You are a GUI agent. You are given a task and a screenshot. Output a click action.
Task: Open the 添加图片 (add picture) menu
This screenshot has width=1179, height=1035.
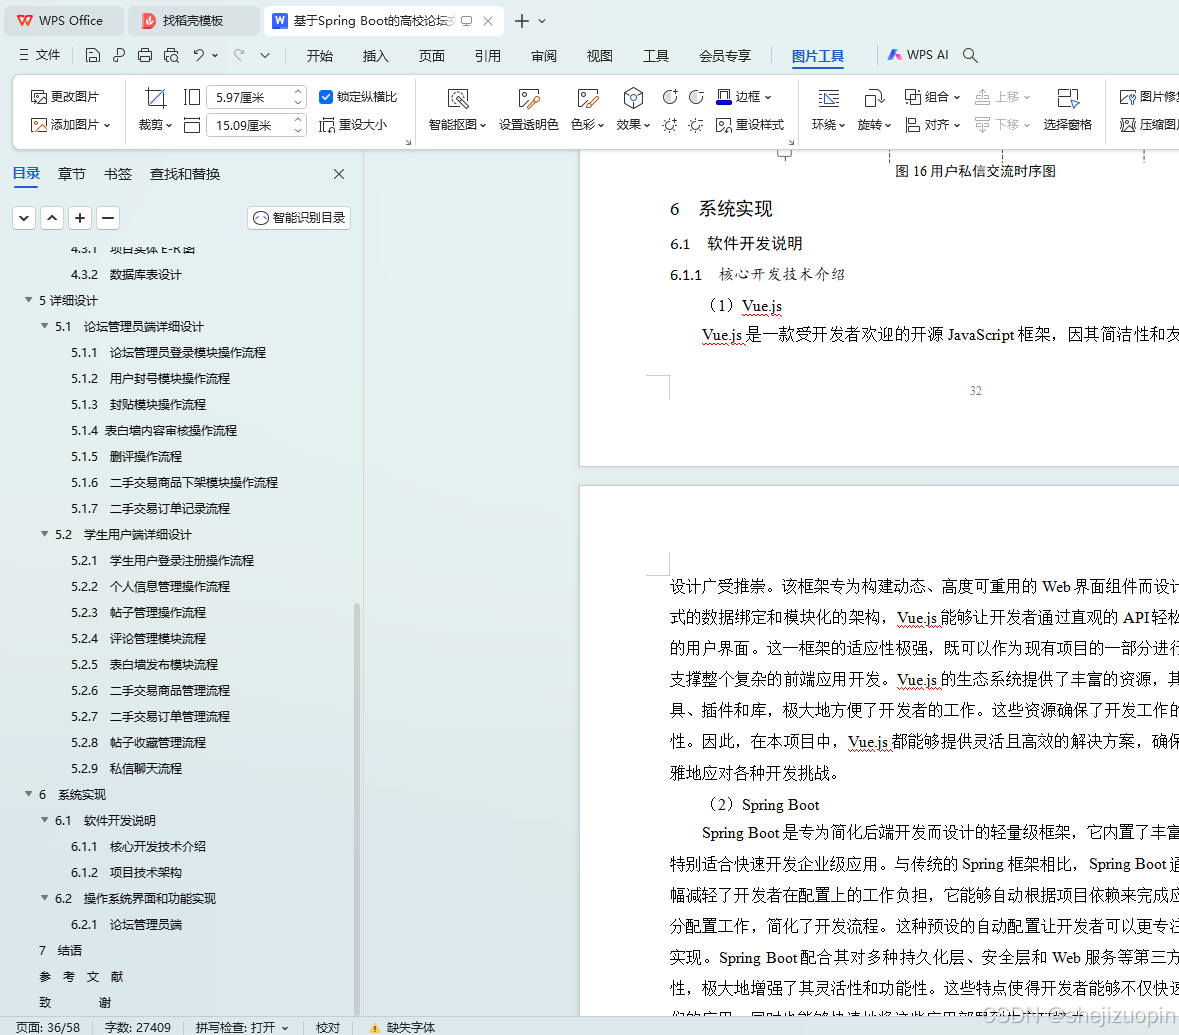pos(71,125)
